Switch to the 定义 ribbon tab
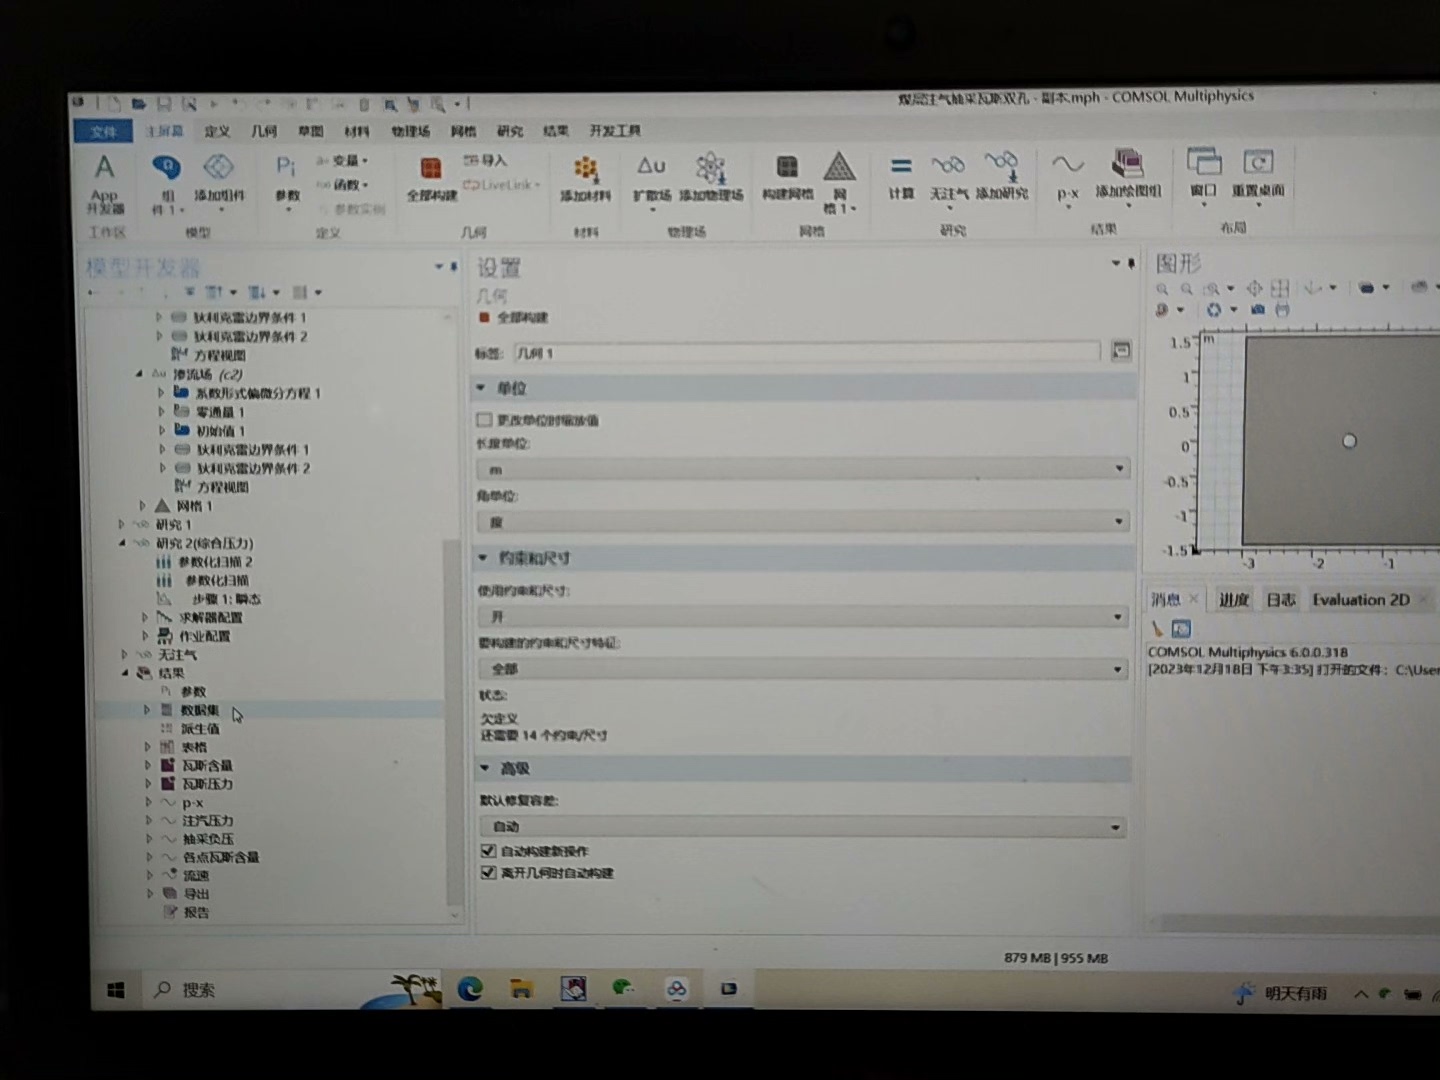Viewport: 1440px width, 1080px height. pyautogui.click(x=217, y=131)
